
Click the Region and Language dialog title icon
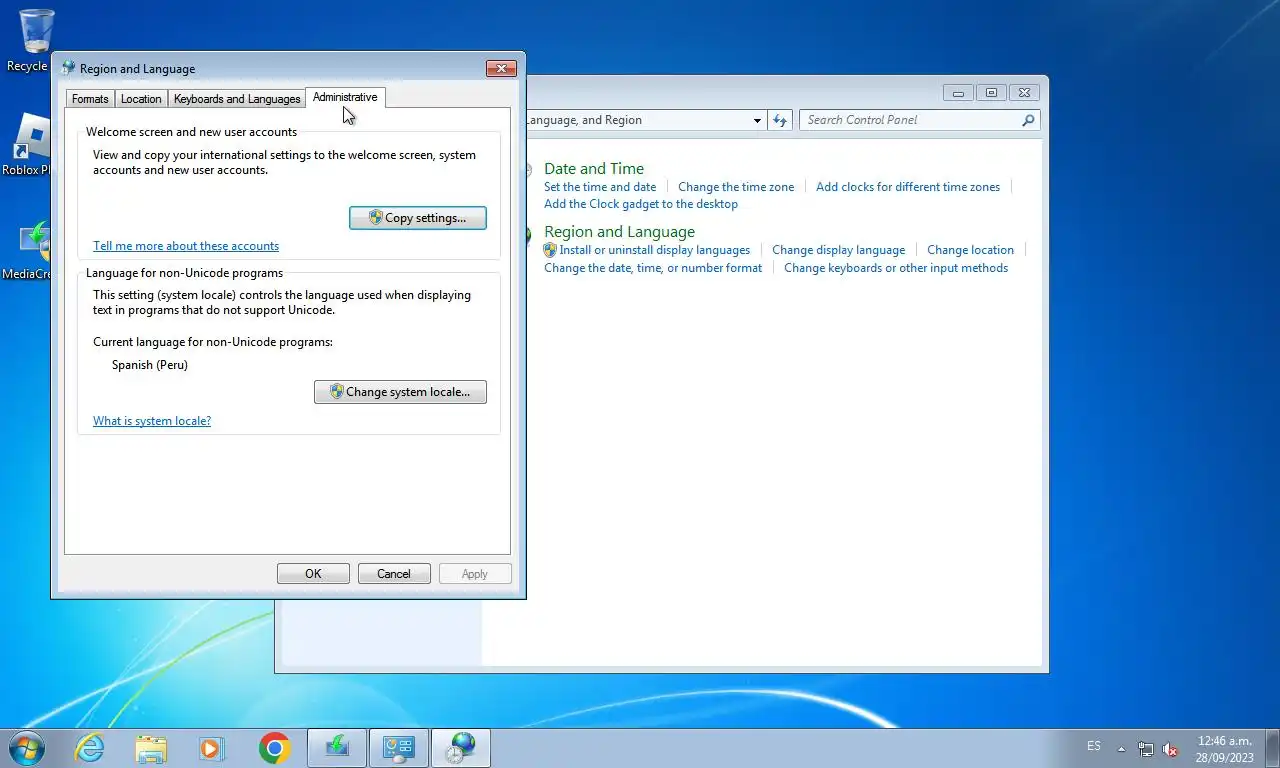tap(68, 69)
